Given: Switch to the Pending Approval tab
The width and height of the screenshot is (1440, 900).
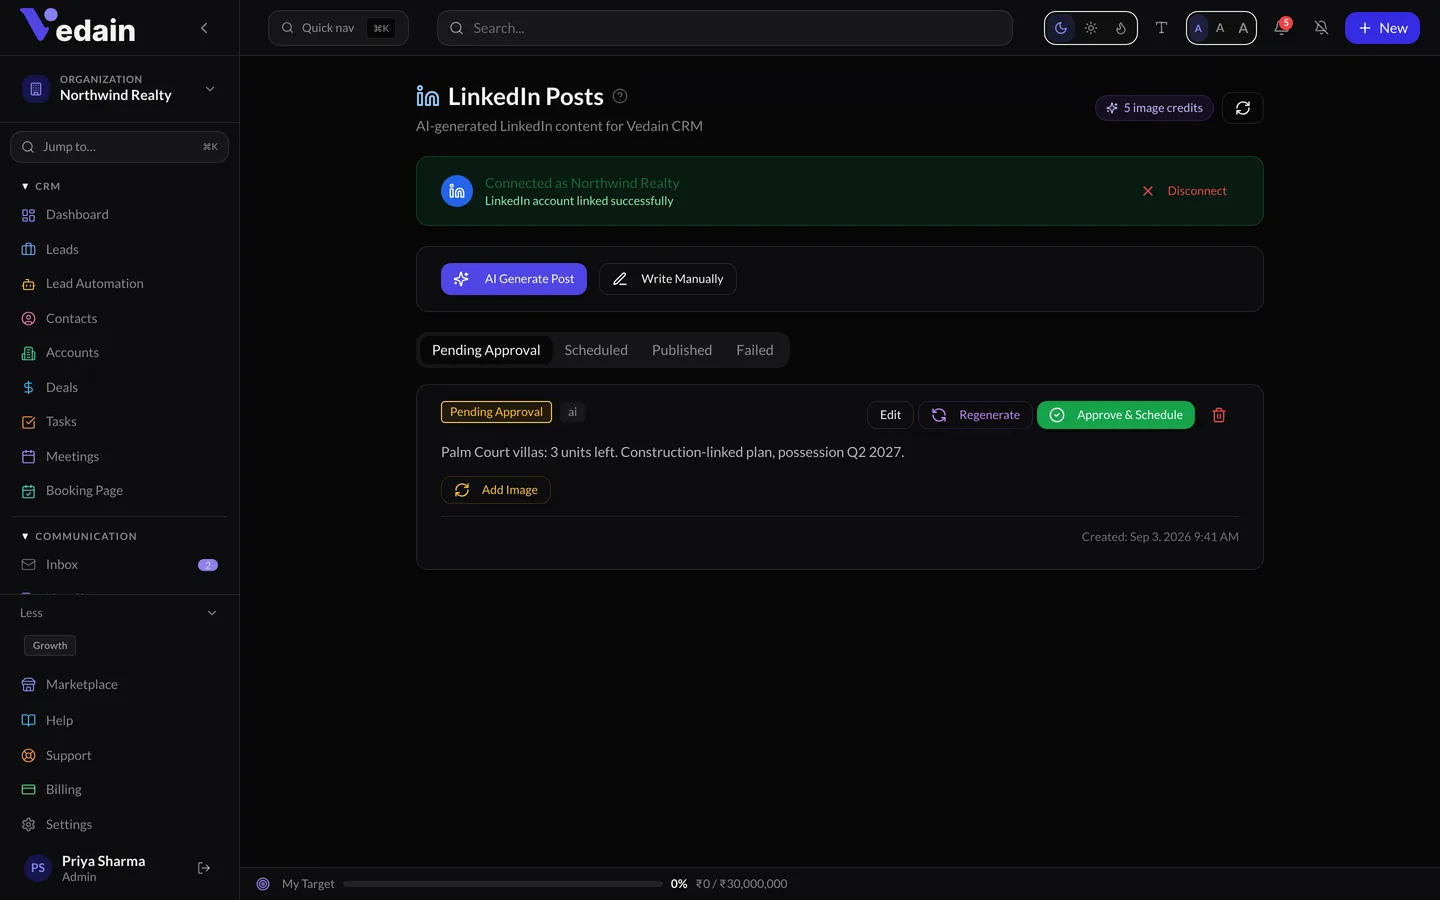Looking at the screenshot, I should point(486,350).
